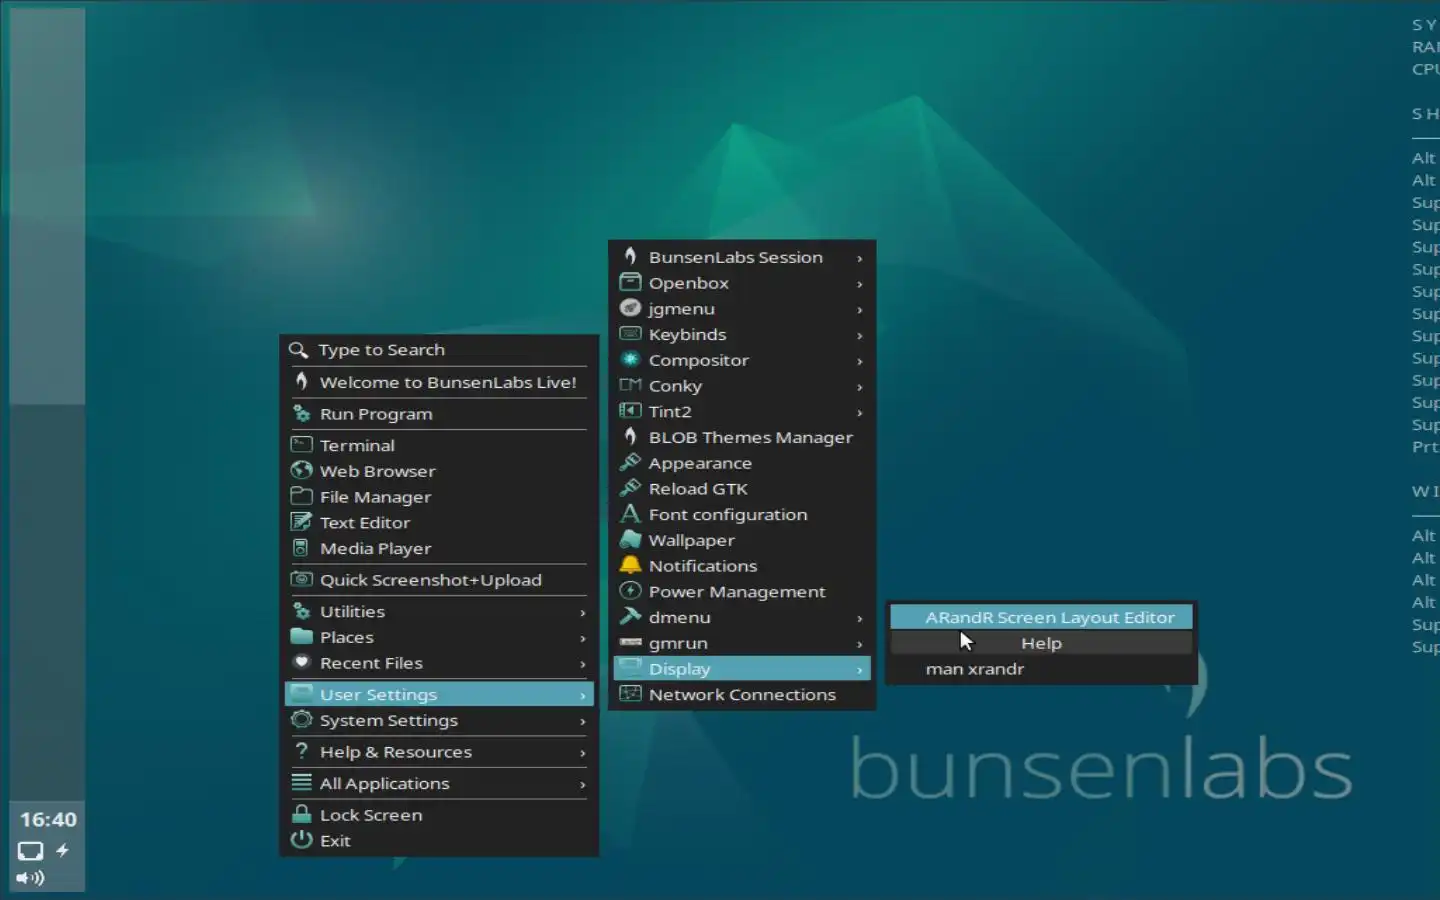The image size is (1440, 900).
Task: Click the Web Browser globe icon
Action: tap(301, 470)
